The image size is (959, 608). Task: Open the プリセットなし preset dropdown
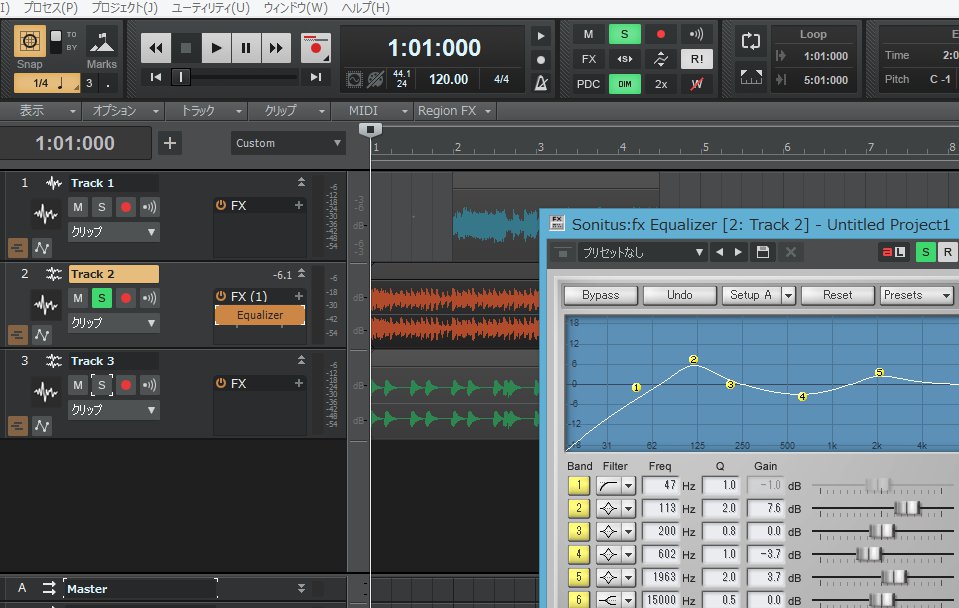(x=642, y=252)
